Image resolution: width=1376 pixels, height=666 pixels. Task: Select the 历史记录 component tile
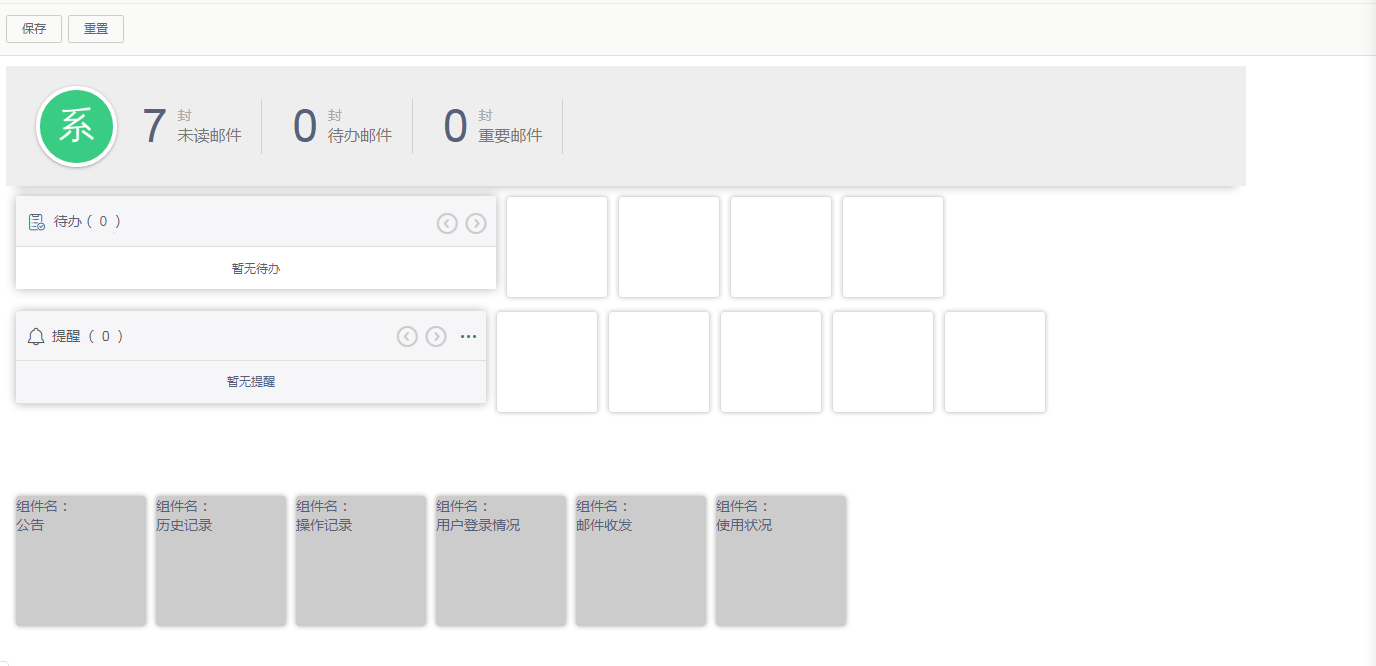pyautogui.click(x=221, y=561)
